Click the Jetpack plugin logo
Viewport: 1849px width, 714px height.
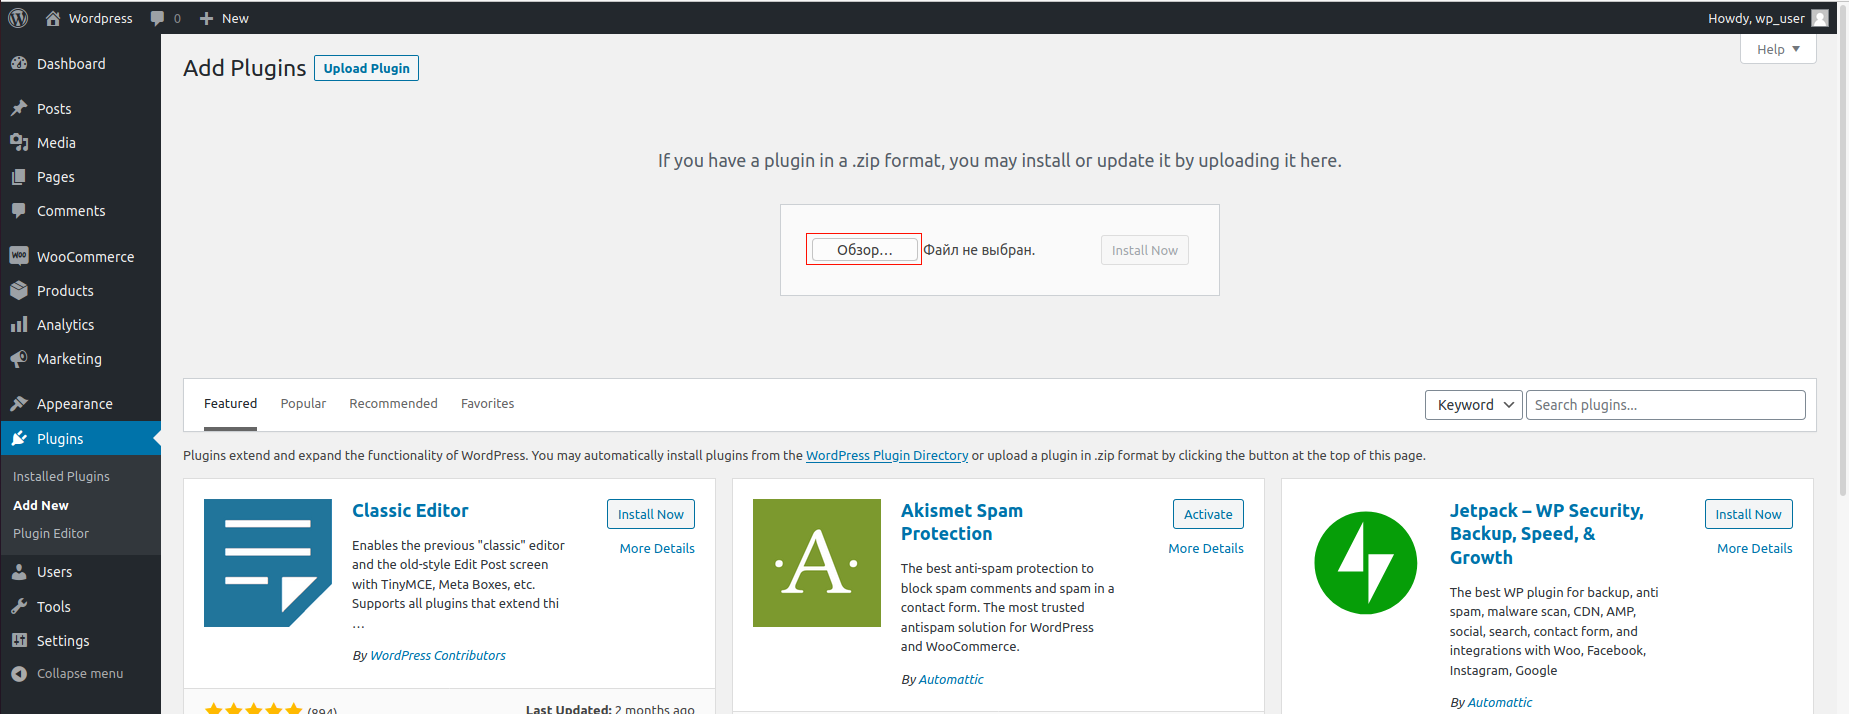(1366, 563)
